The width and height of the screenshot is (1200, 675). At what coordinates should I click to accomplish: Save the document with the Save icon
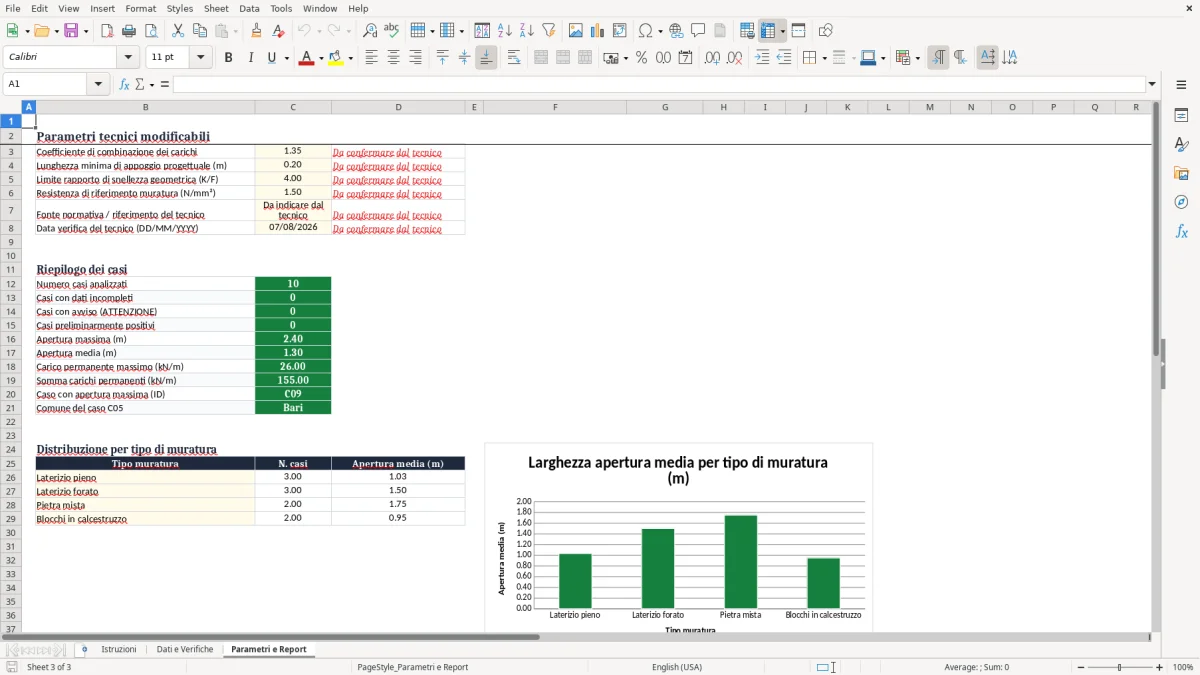[70, 31]
